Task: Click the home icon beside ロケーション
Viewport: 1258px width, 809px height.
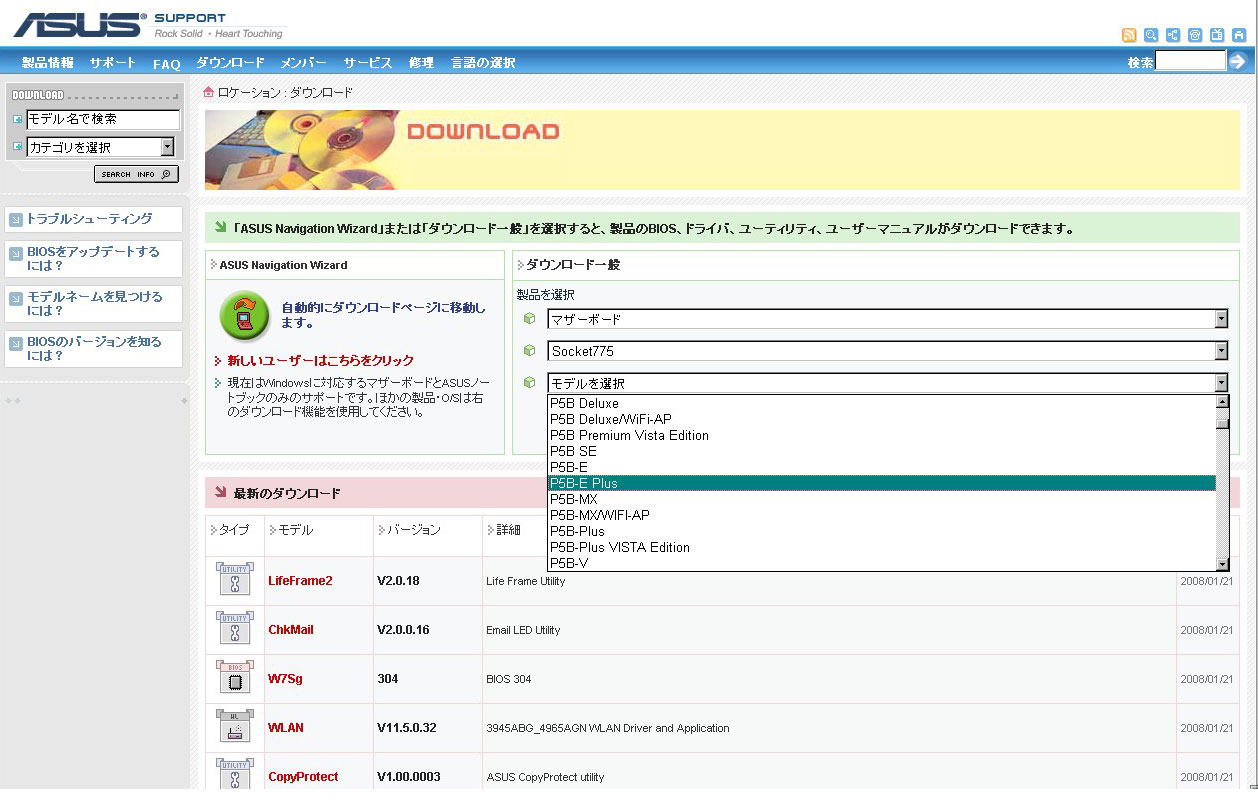Action: (209, 92)
